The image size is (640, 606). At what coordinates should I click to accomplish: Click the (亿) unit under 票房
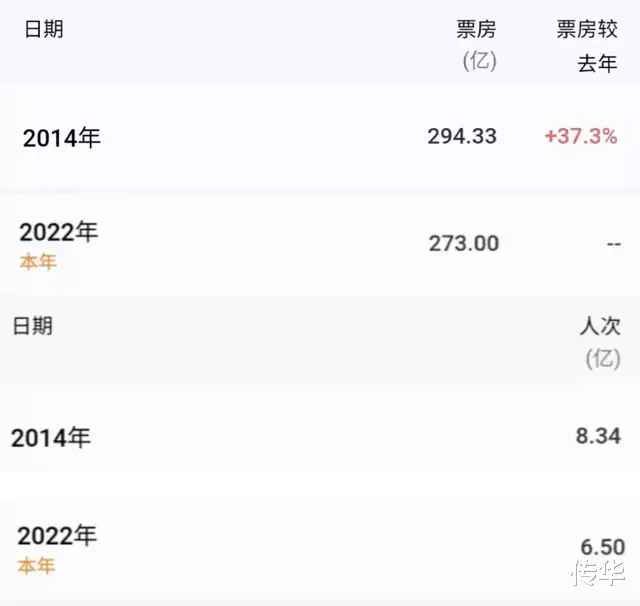tap(480, 61)
